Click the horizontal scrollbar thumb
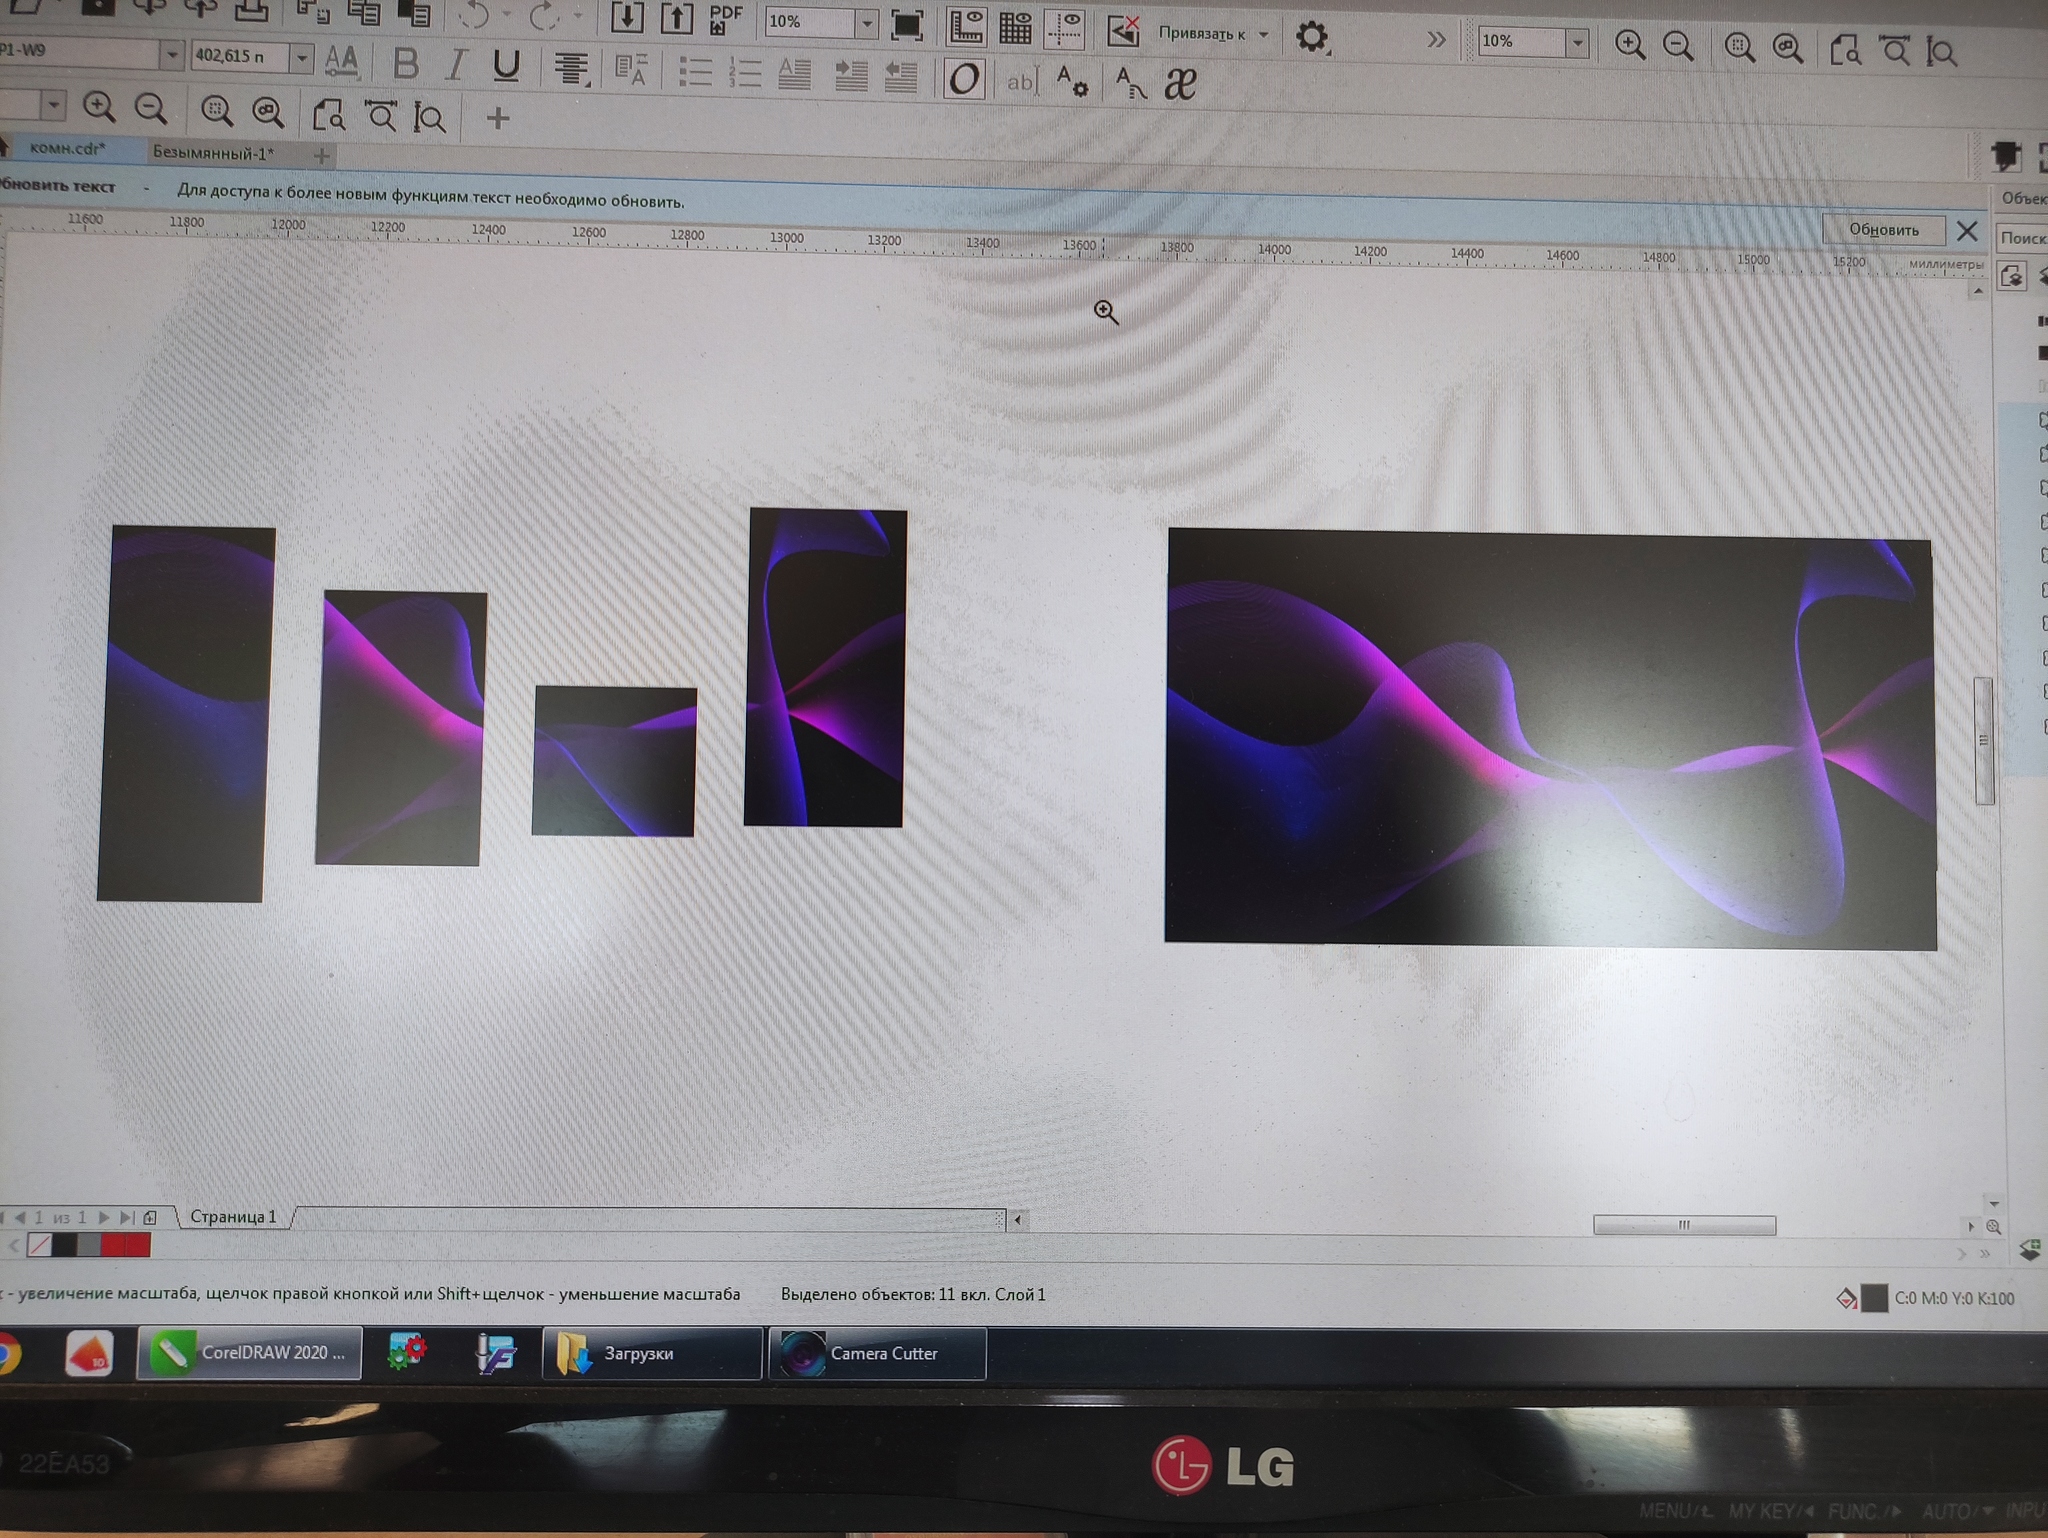The width and height of the screenshot is (2048, 1538). click(1684, 1225)
